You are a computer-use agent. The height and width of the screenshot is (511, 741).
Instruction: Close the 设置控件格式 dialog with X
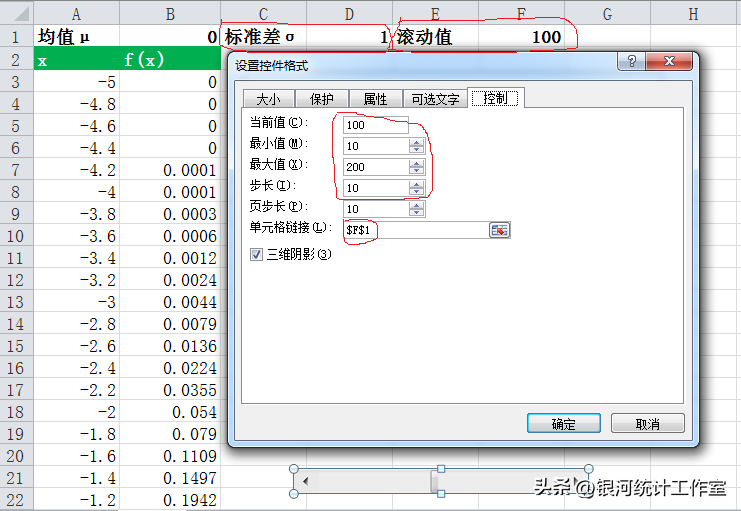coord(669,61)
